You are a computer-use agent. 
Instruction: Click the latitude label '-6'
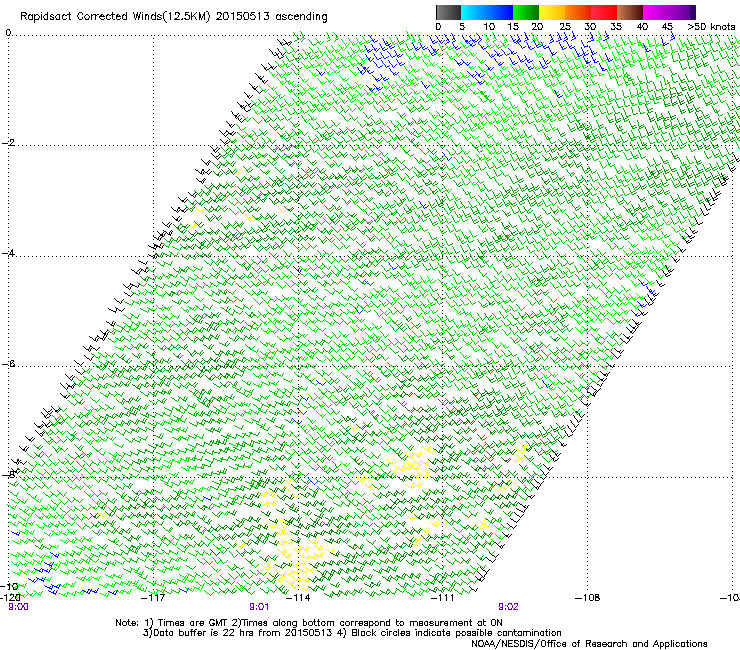[x=9, y=364]
